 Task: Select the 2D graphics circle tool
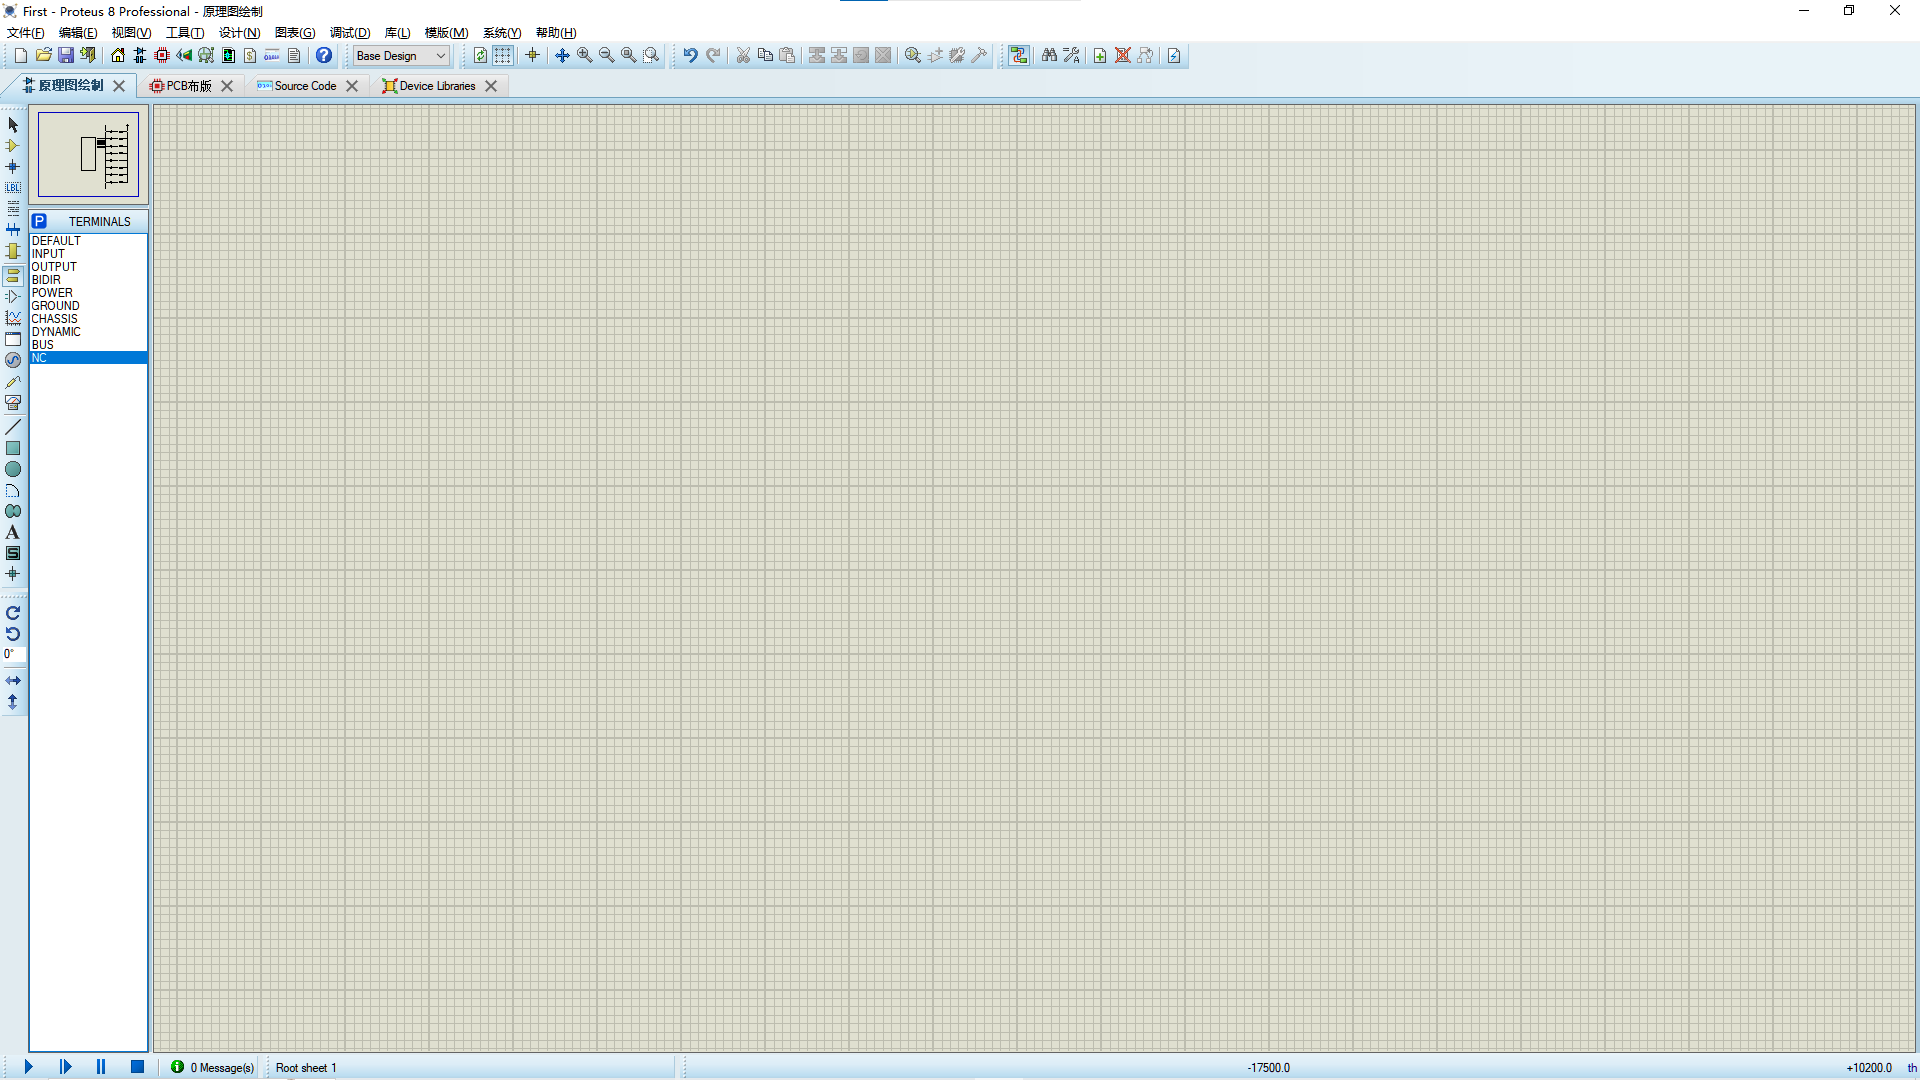coord(13,469)
